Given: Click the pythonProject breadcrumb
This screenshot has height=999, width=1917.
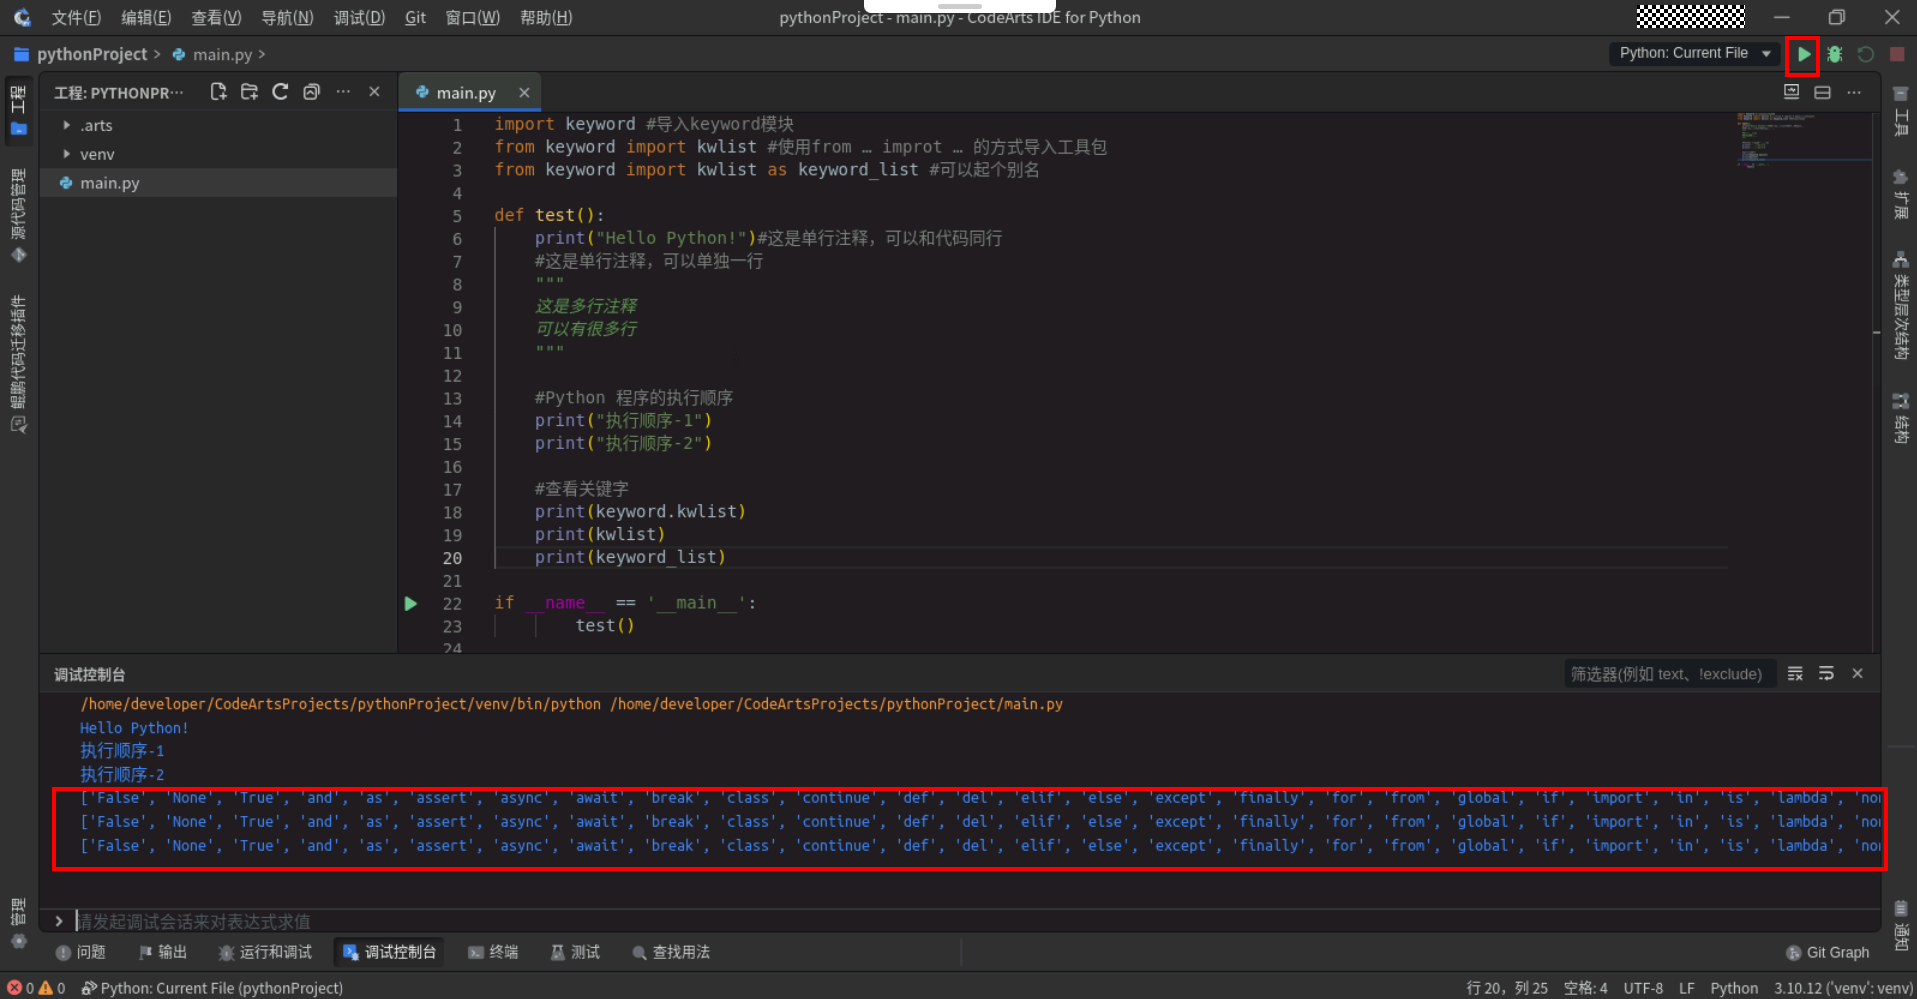Looking at the screenshot, I should (92, 54).
